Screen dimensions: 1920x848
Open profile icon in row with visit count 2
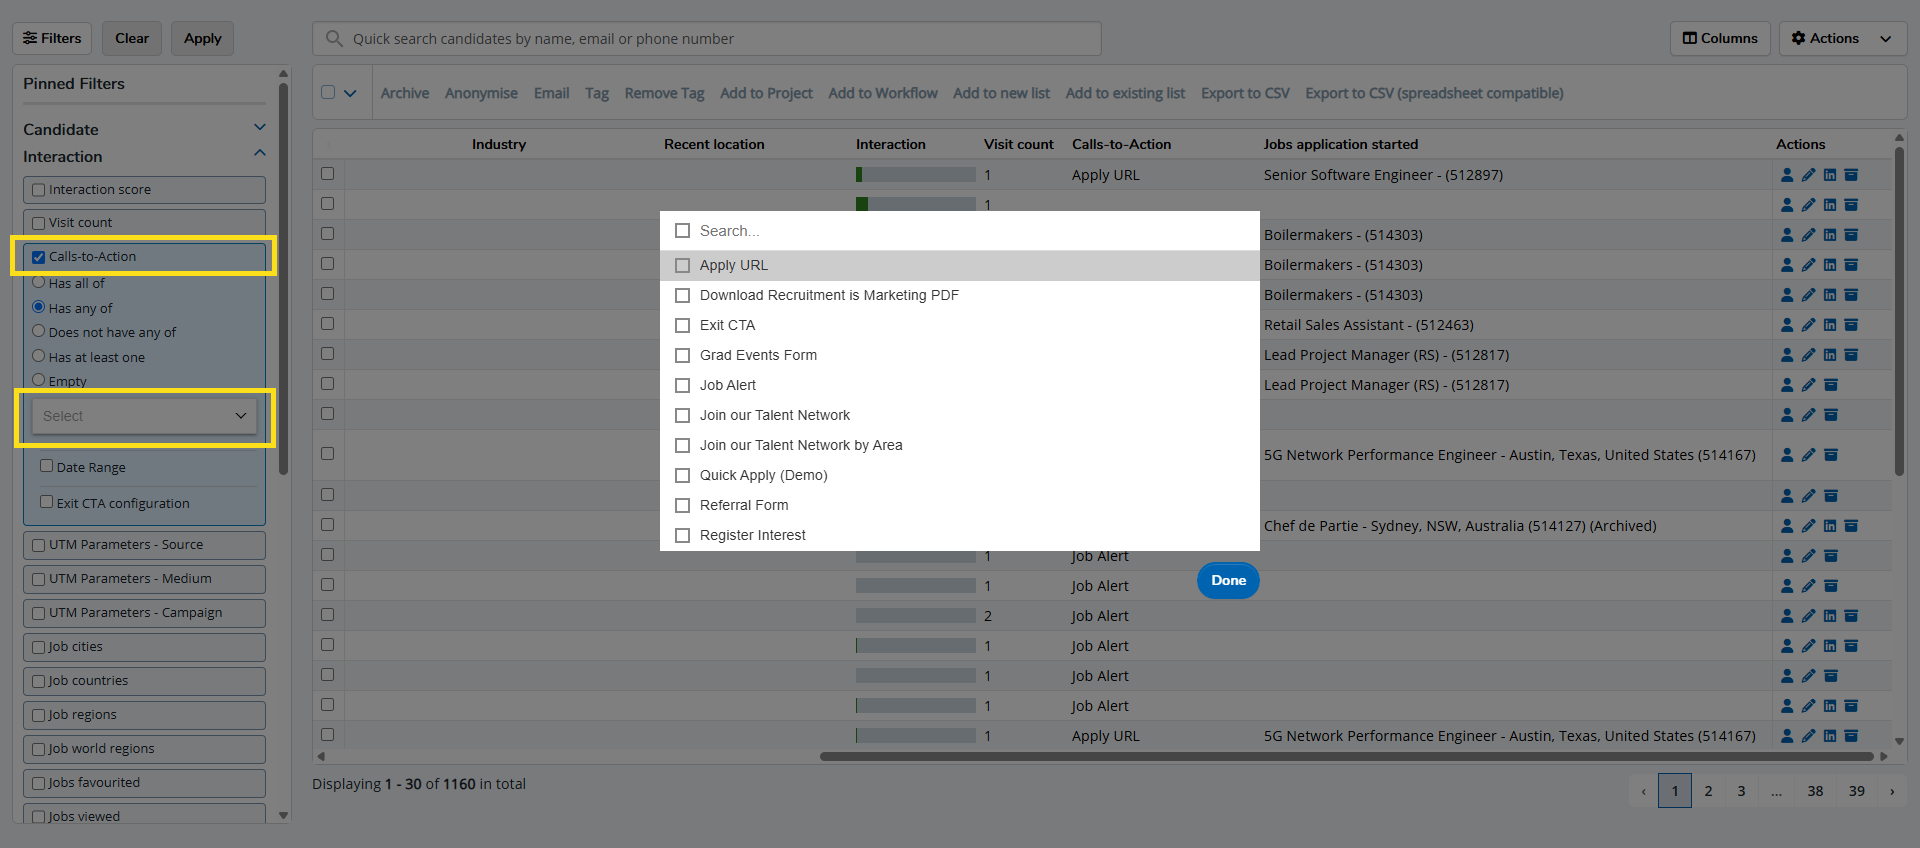click(1787, 616)
